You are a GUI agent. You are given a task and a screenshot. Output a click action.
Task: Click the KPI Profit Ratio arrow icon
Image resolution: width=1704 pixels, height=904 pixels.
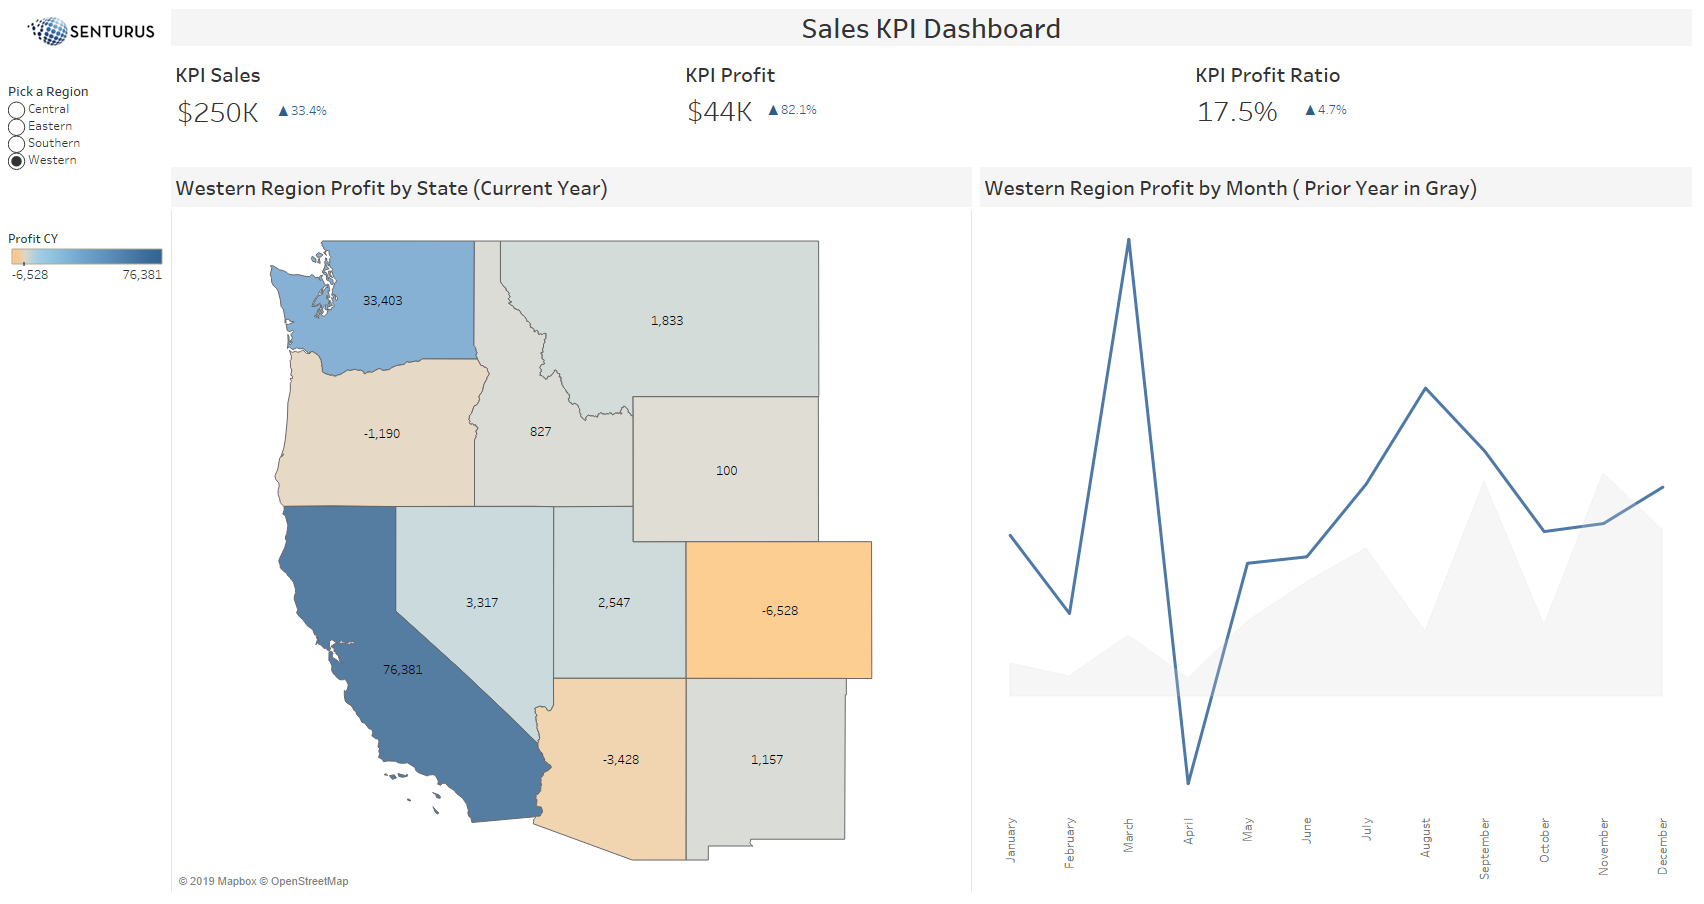click(x=1310, y=109)
